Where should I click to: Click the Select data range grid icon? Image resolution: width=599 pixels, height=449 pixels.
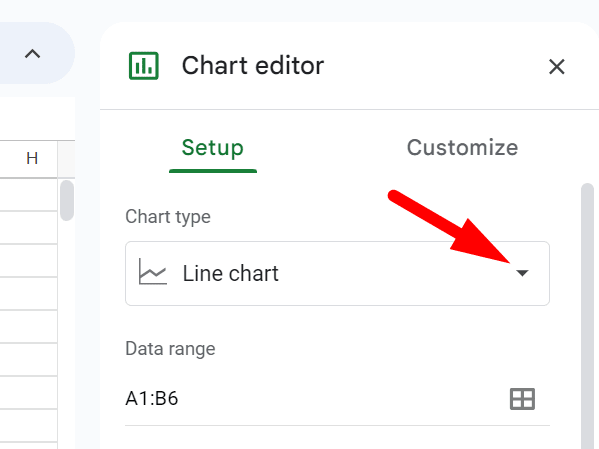522,399
